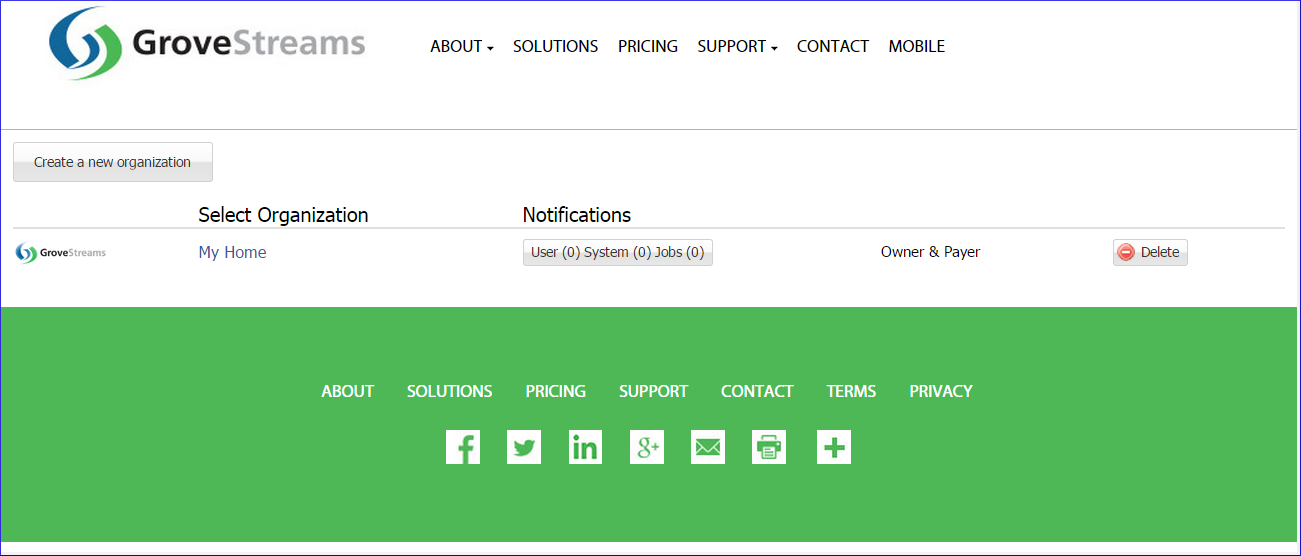The image size is (1301, 556).
Task: Click the Google Plus icon
Action: (647, 447)
